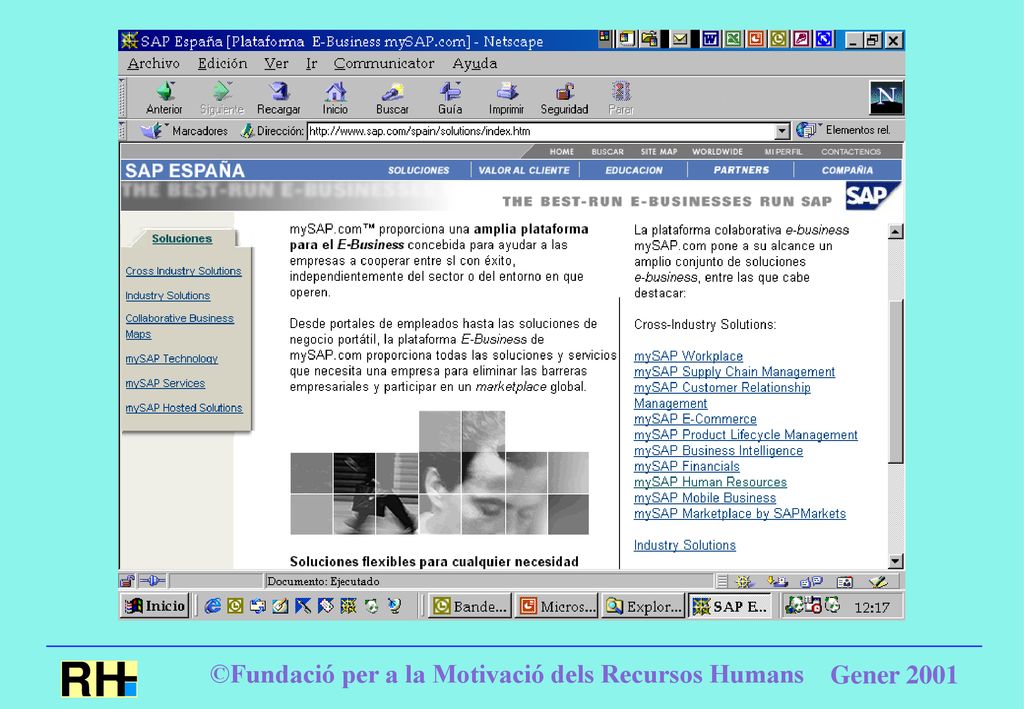Select the VALOR AL CLIENTE navigation tab
This screenshot has width=1024, height=709.
coord(524,170)
